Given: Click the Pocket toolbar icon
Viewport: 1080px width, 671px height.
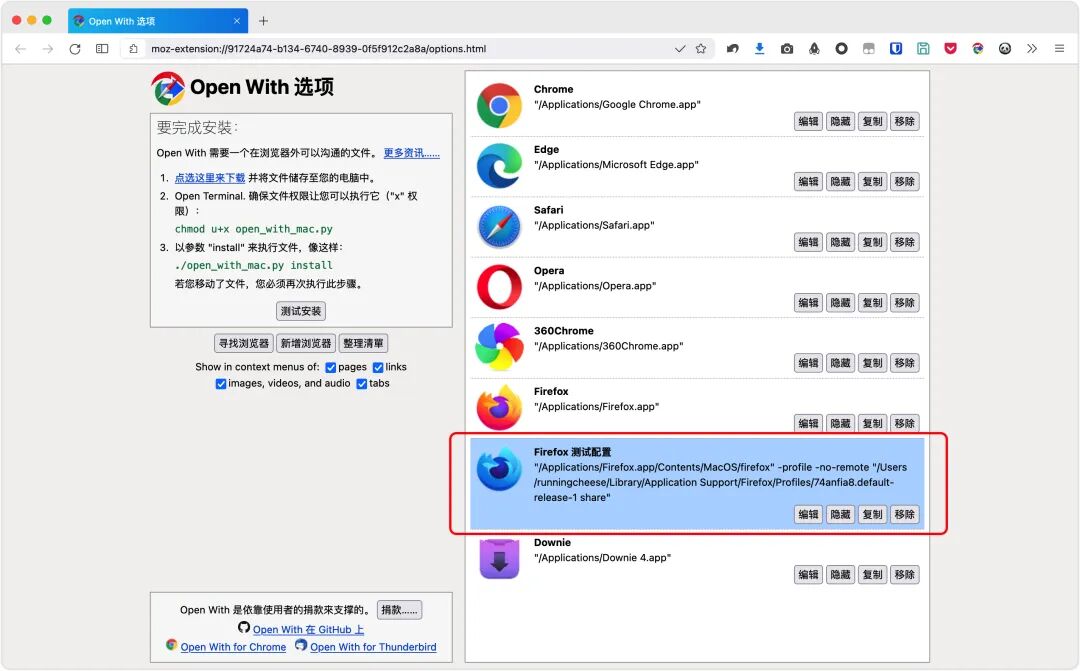Looking at the screenshot, I should pyautogui.click(x=951, y=49).
